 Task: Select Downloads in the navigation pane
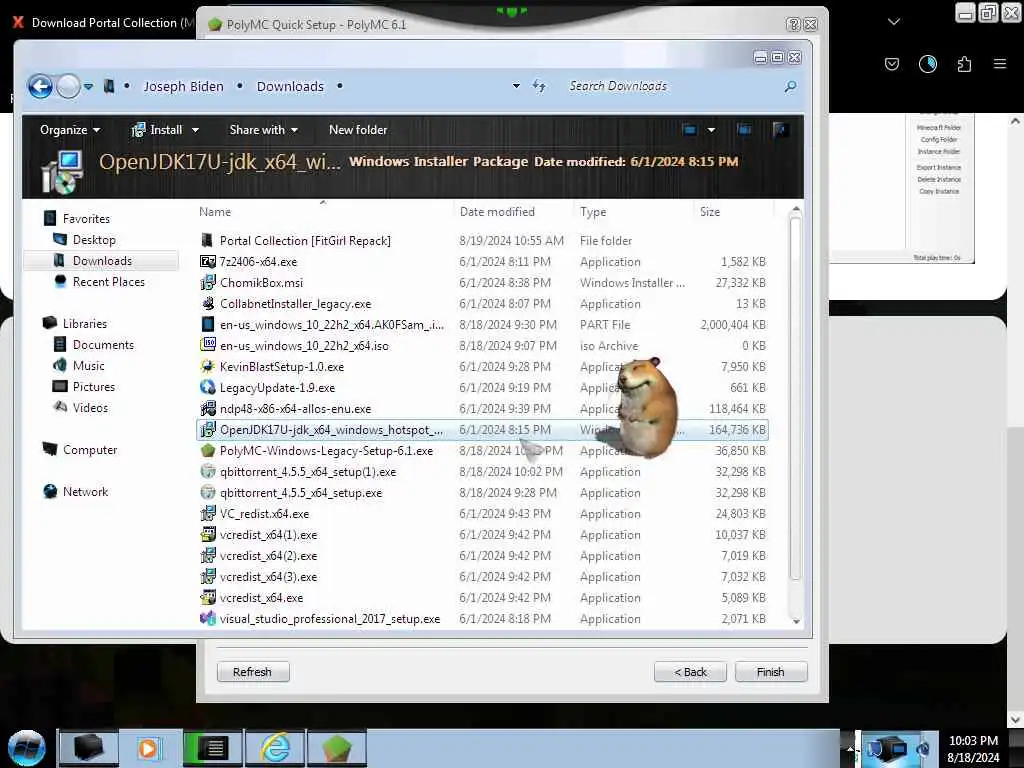[102, 261]
